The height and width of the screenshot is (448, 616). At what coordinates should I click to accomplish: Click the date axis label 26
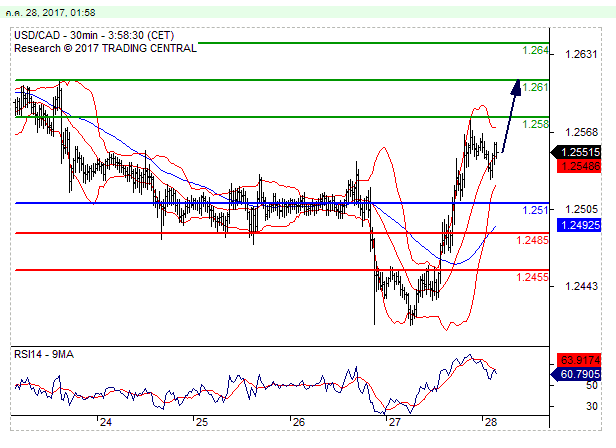coord(299,422)
